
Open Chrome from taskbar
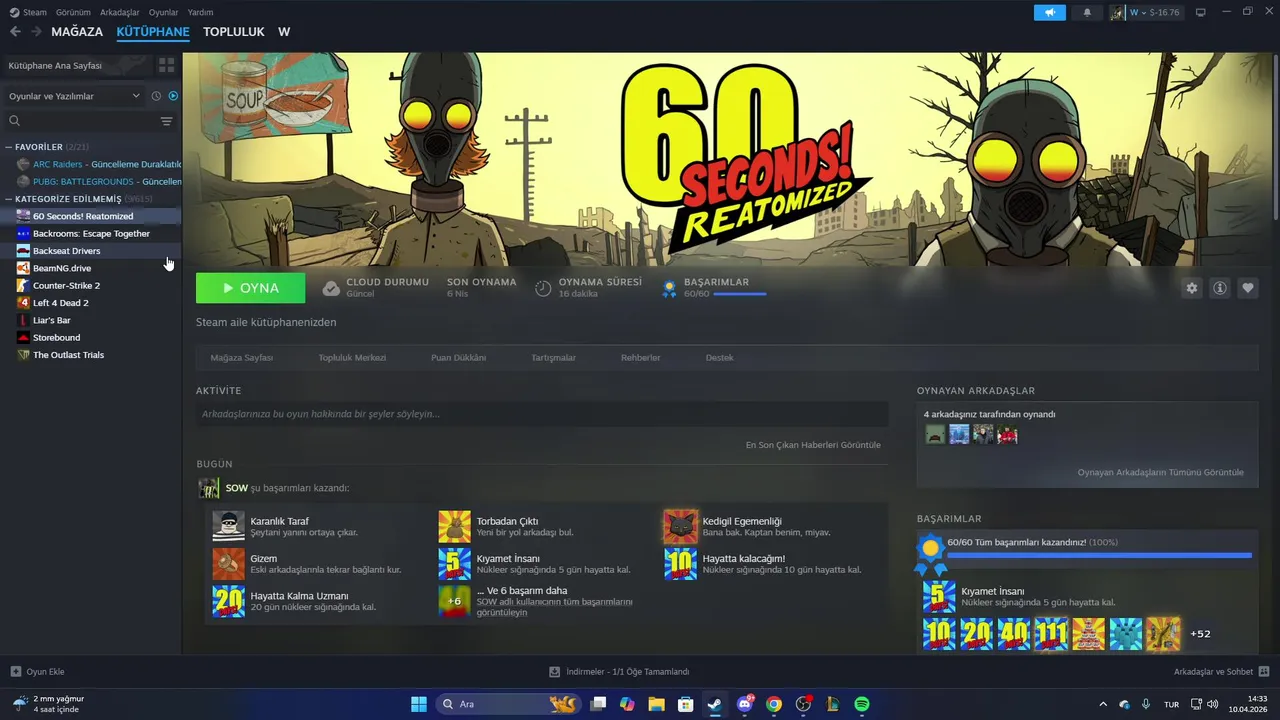coord(774,704)
